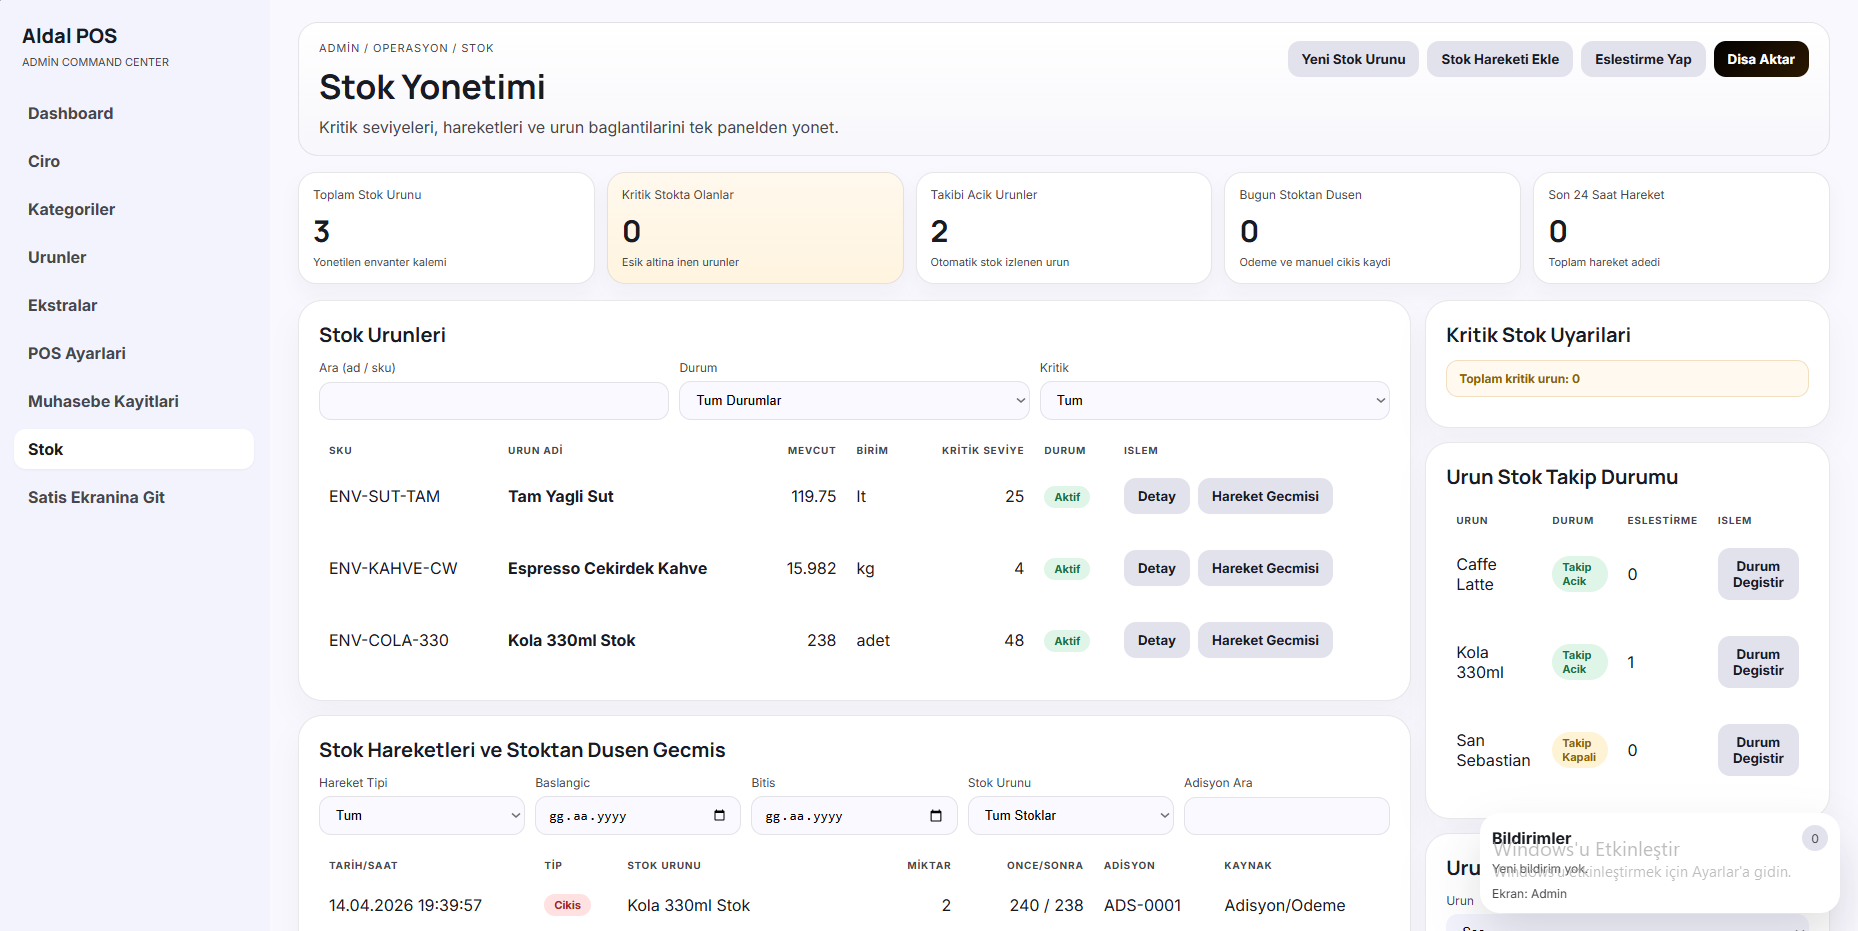Click product name Tam Yagli Sut
This screenshot has height=931, width=1858.
[x=561, y=496]
